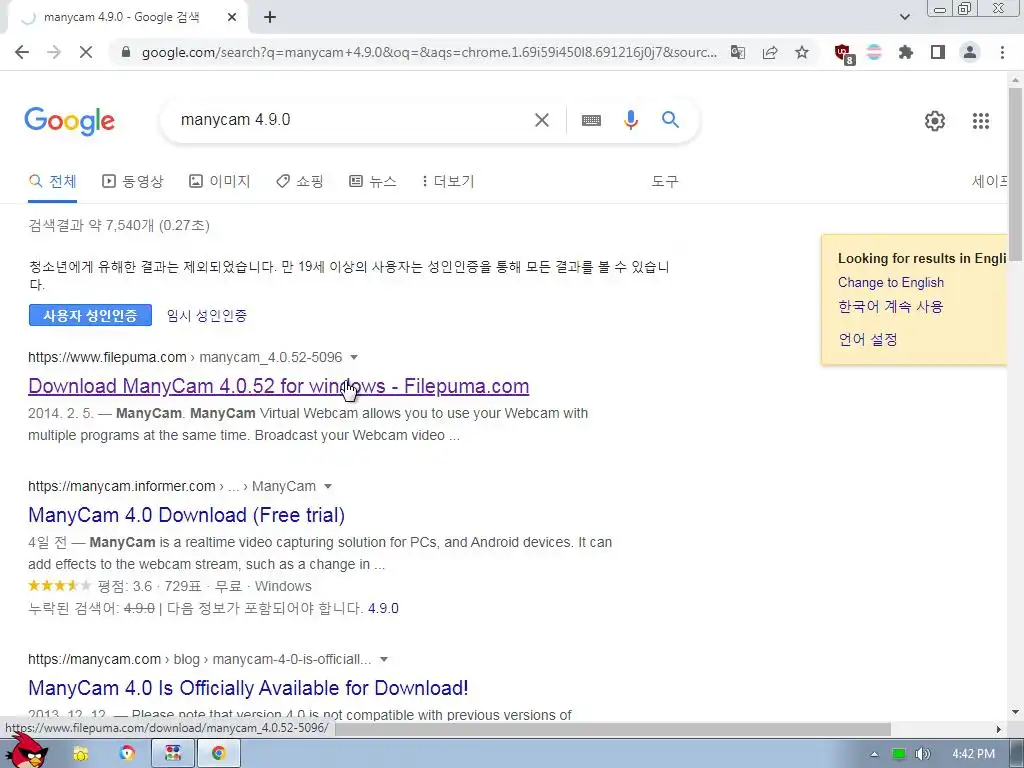Open Download ManyCam 4.0.52 Filepuma result
This screenshot has height=768, width=1024.
point(278,386)
